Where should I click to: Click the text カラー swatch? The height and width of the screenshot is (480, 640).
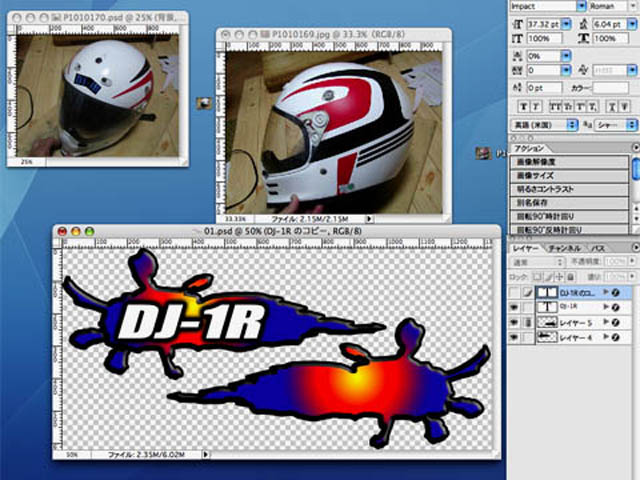[611, 87]
